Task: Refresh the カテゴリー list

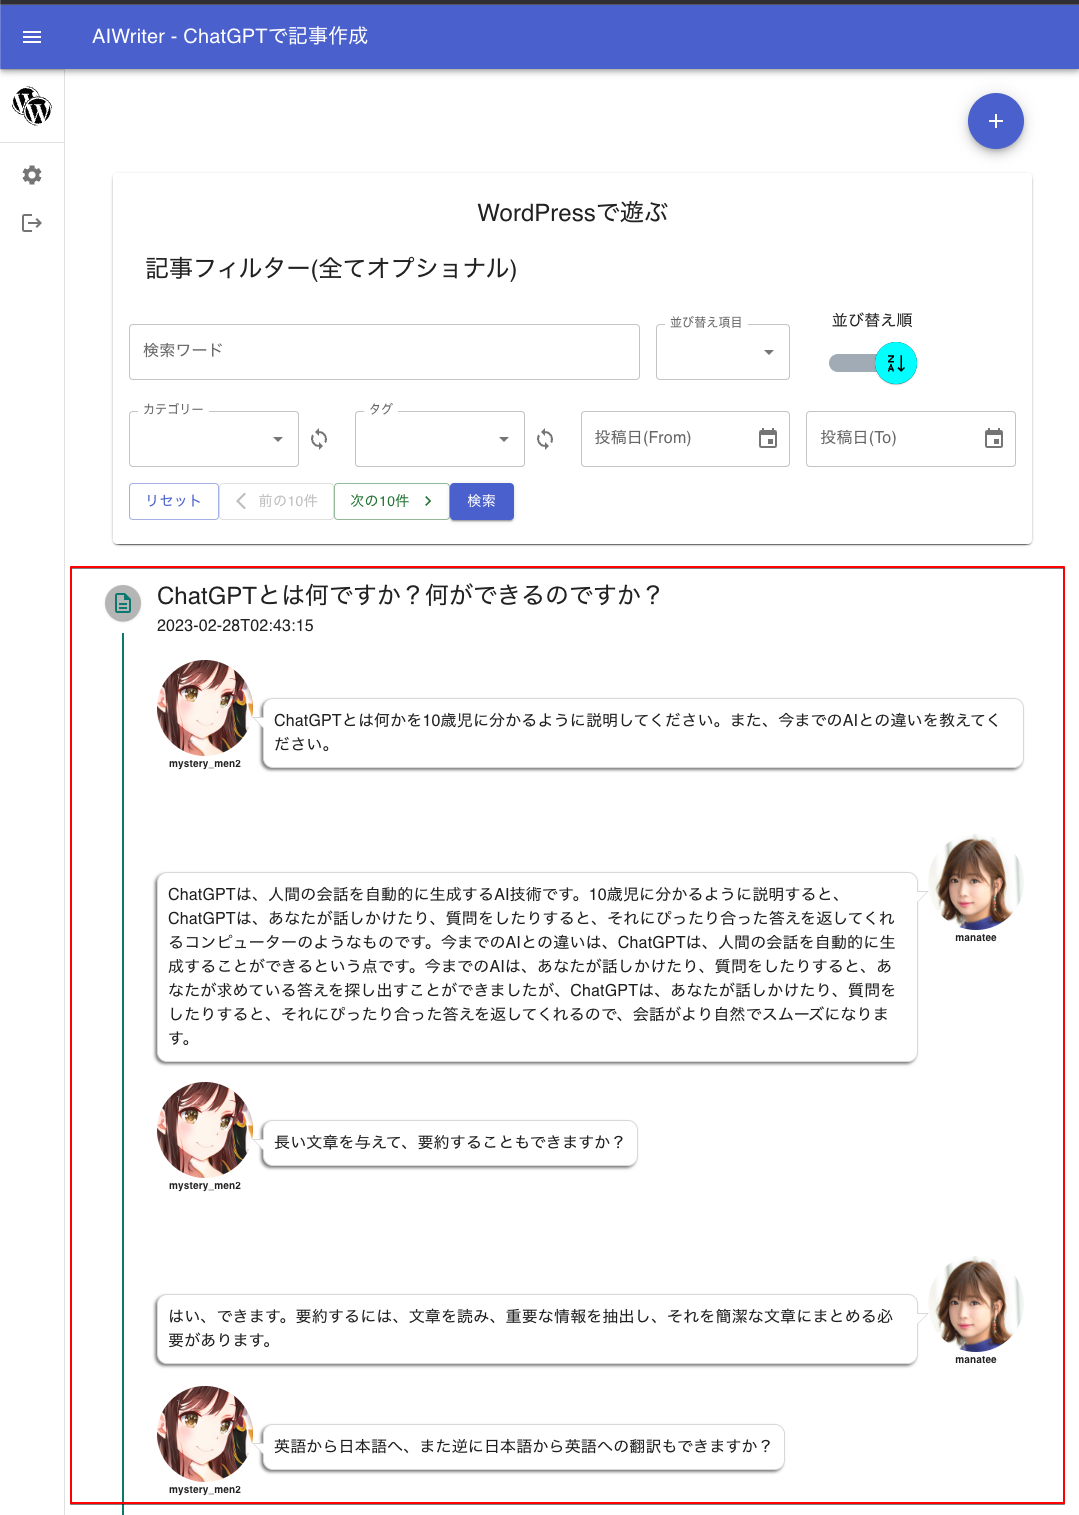Action: tap(319, 439)
